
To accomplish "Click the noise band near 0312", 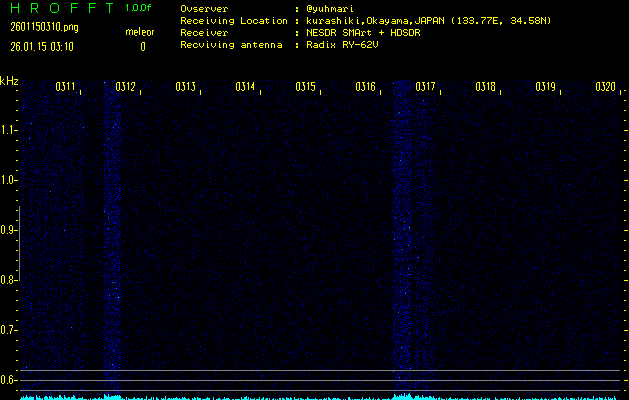I will click(x=112, y=237).
